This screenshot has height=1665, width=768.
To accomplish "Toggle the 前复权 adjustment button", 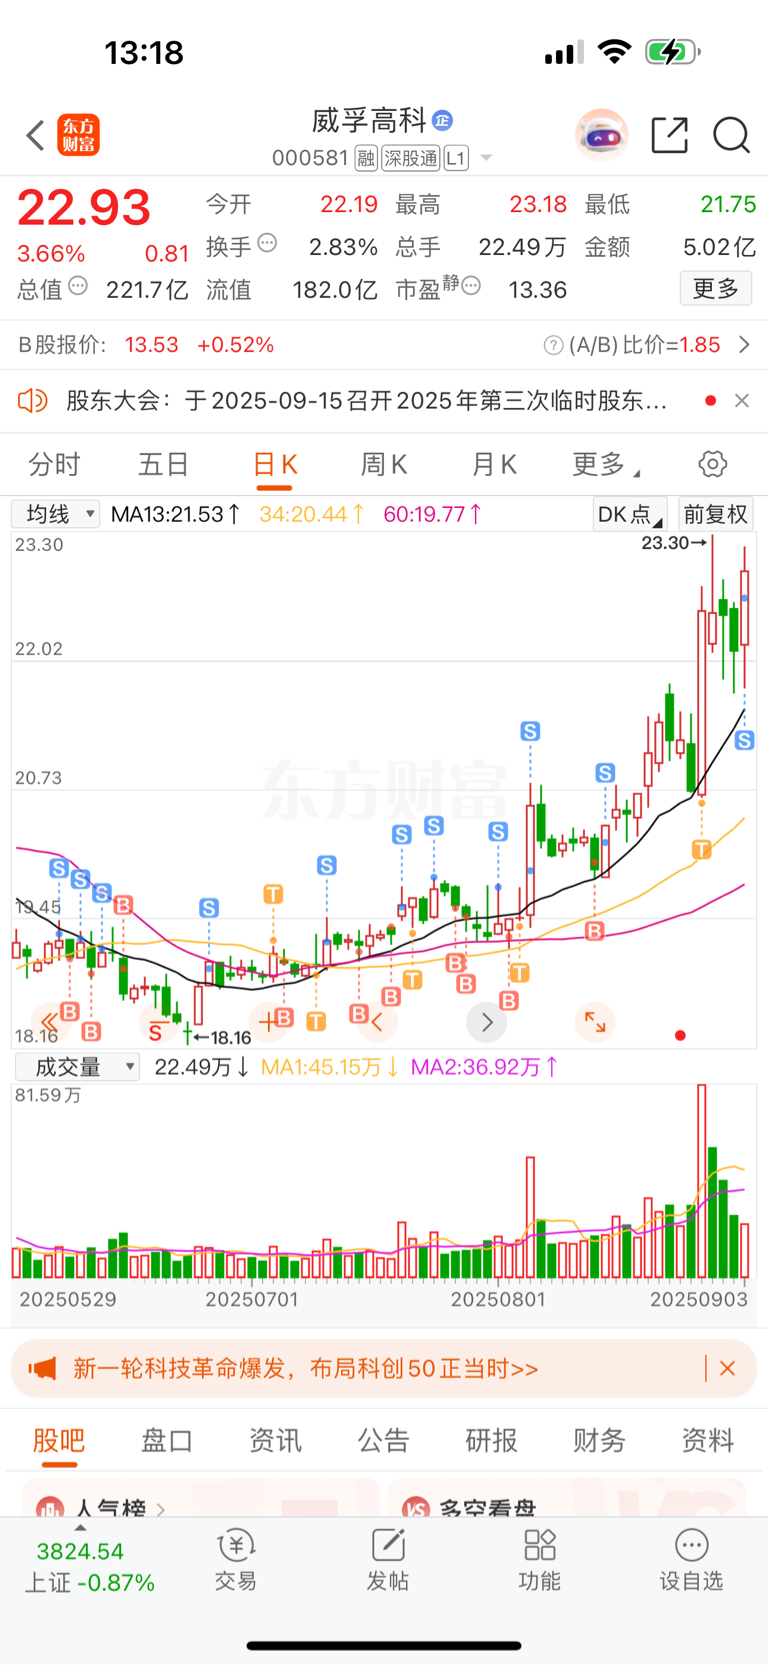I will coord(715,514).
